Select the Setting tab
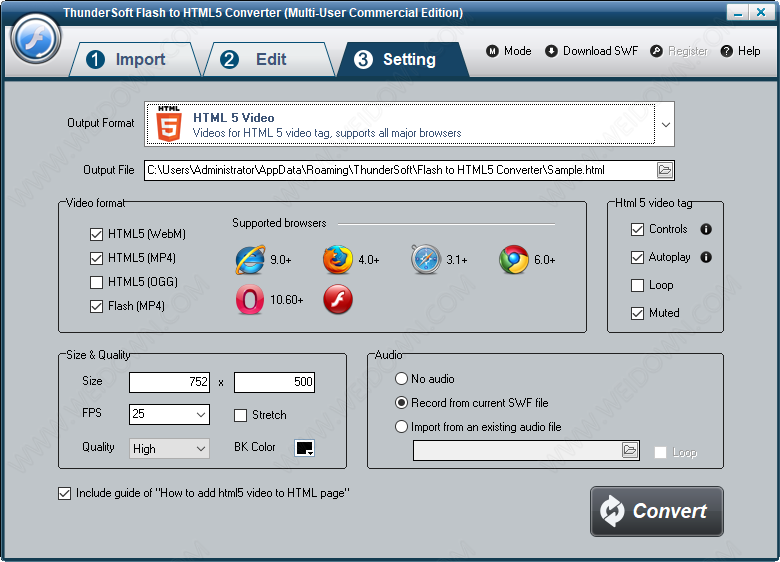Viewport: 780px width, 562px height. [403, 59]
